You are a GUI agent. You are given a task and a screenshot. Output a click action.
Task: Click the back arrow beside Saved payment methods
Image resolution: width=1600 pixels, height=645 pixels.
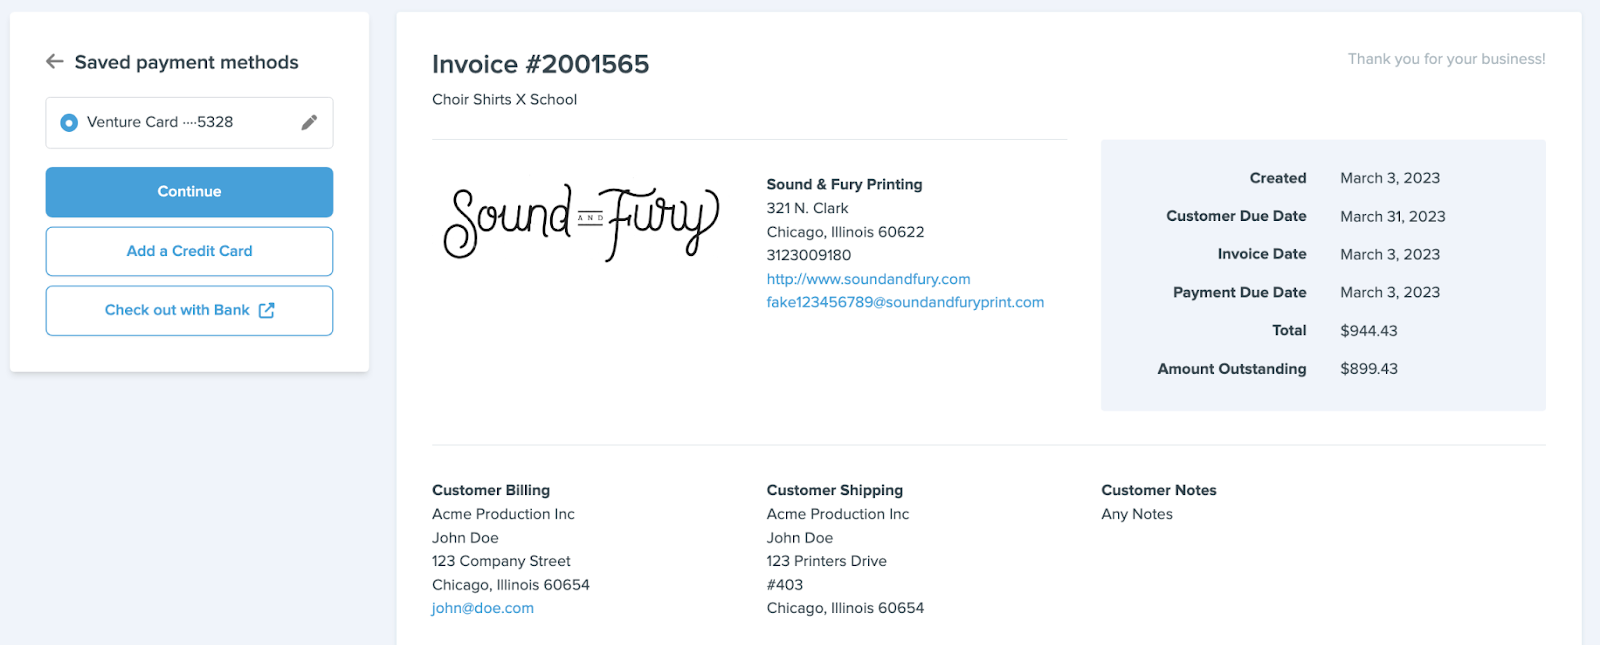(55, 62)
